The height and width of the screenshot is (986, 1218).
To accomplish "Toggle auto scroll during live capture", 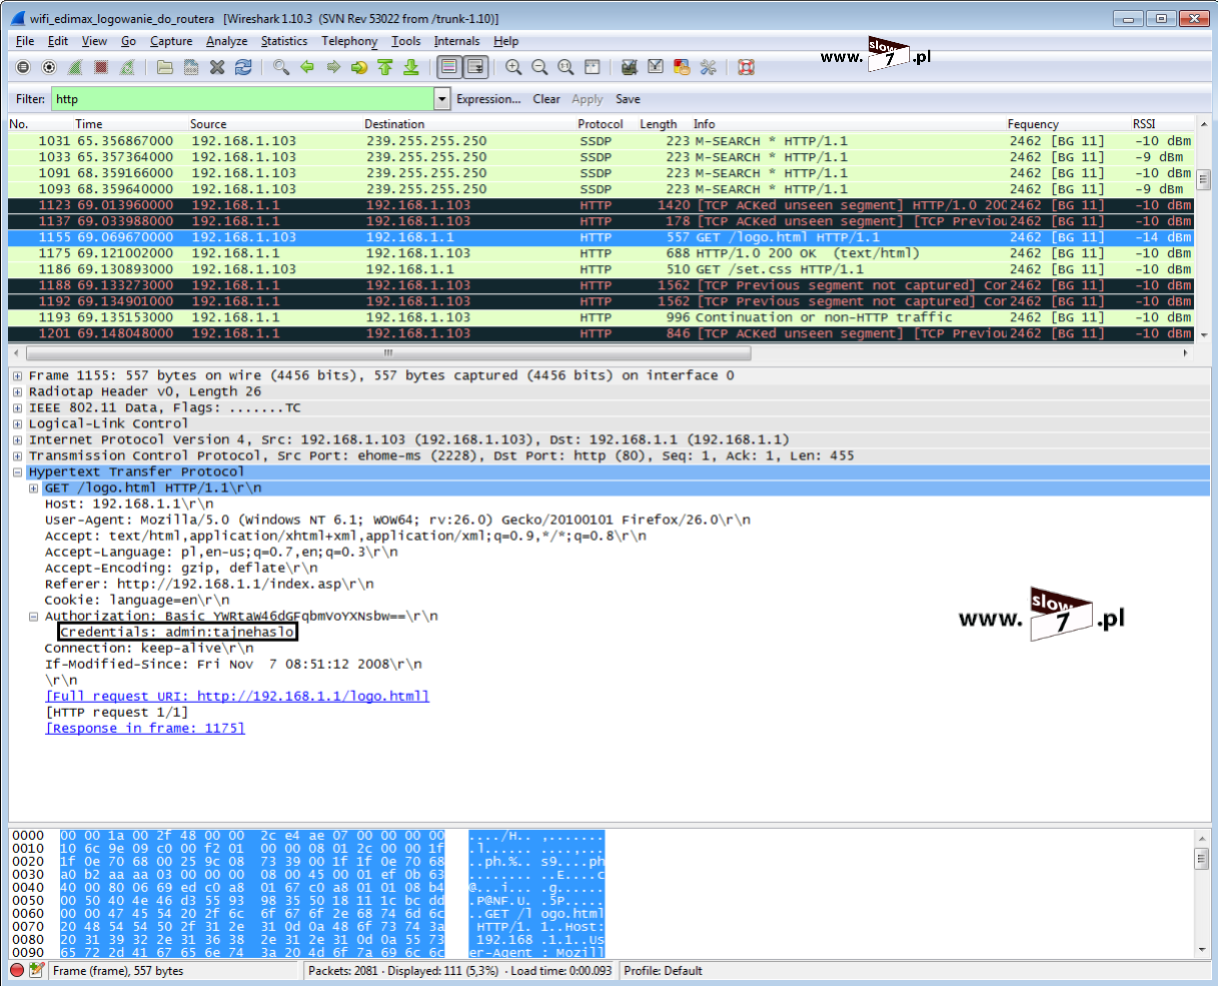I will pyautogui.click(x=475, y=67).
